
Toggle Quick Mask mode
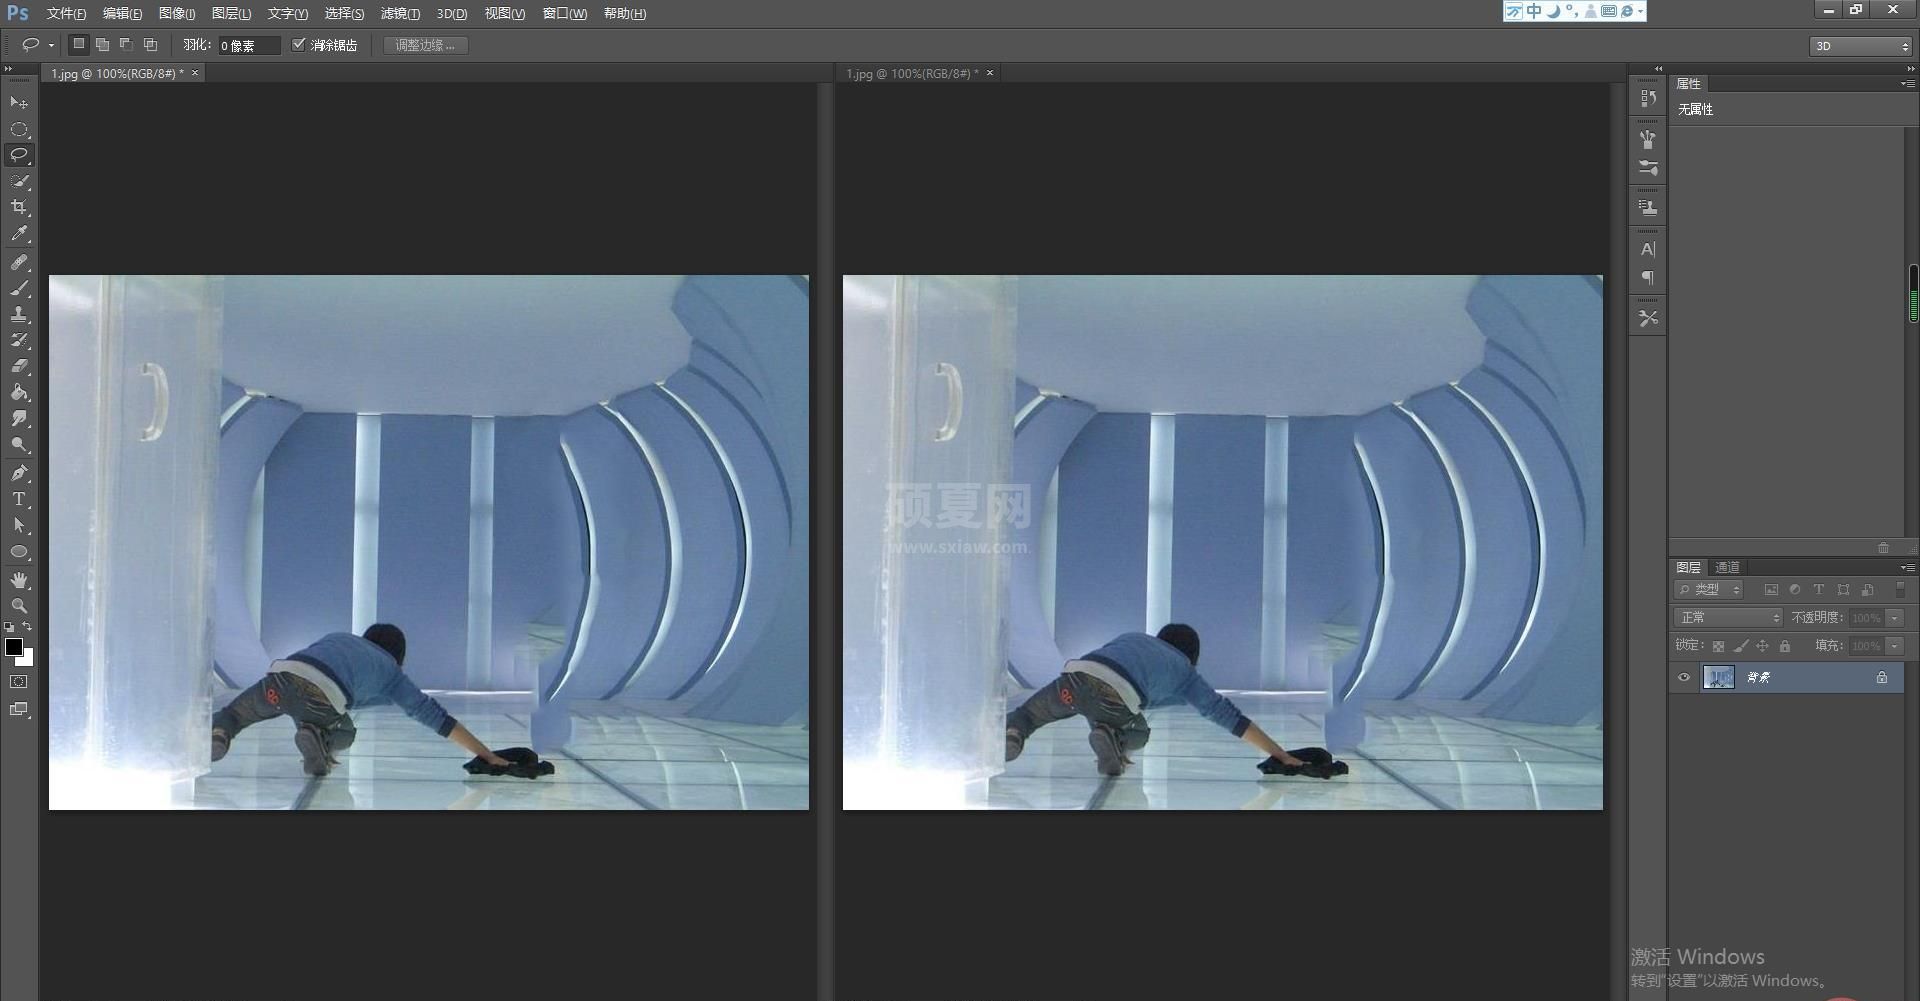19,682
